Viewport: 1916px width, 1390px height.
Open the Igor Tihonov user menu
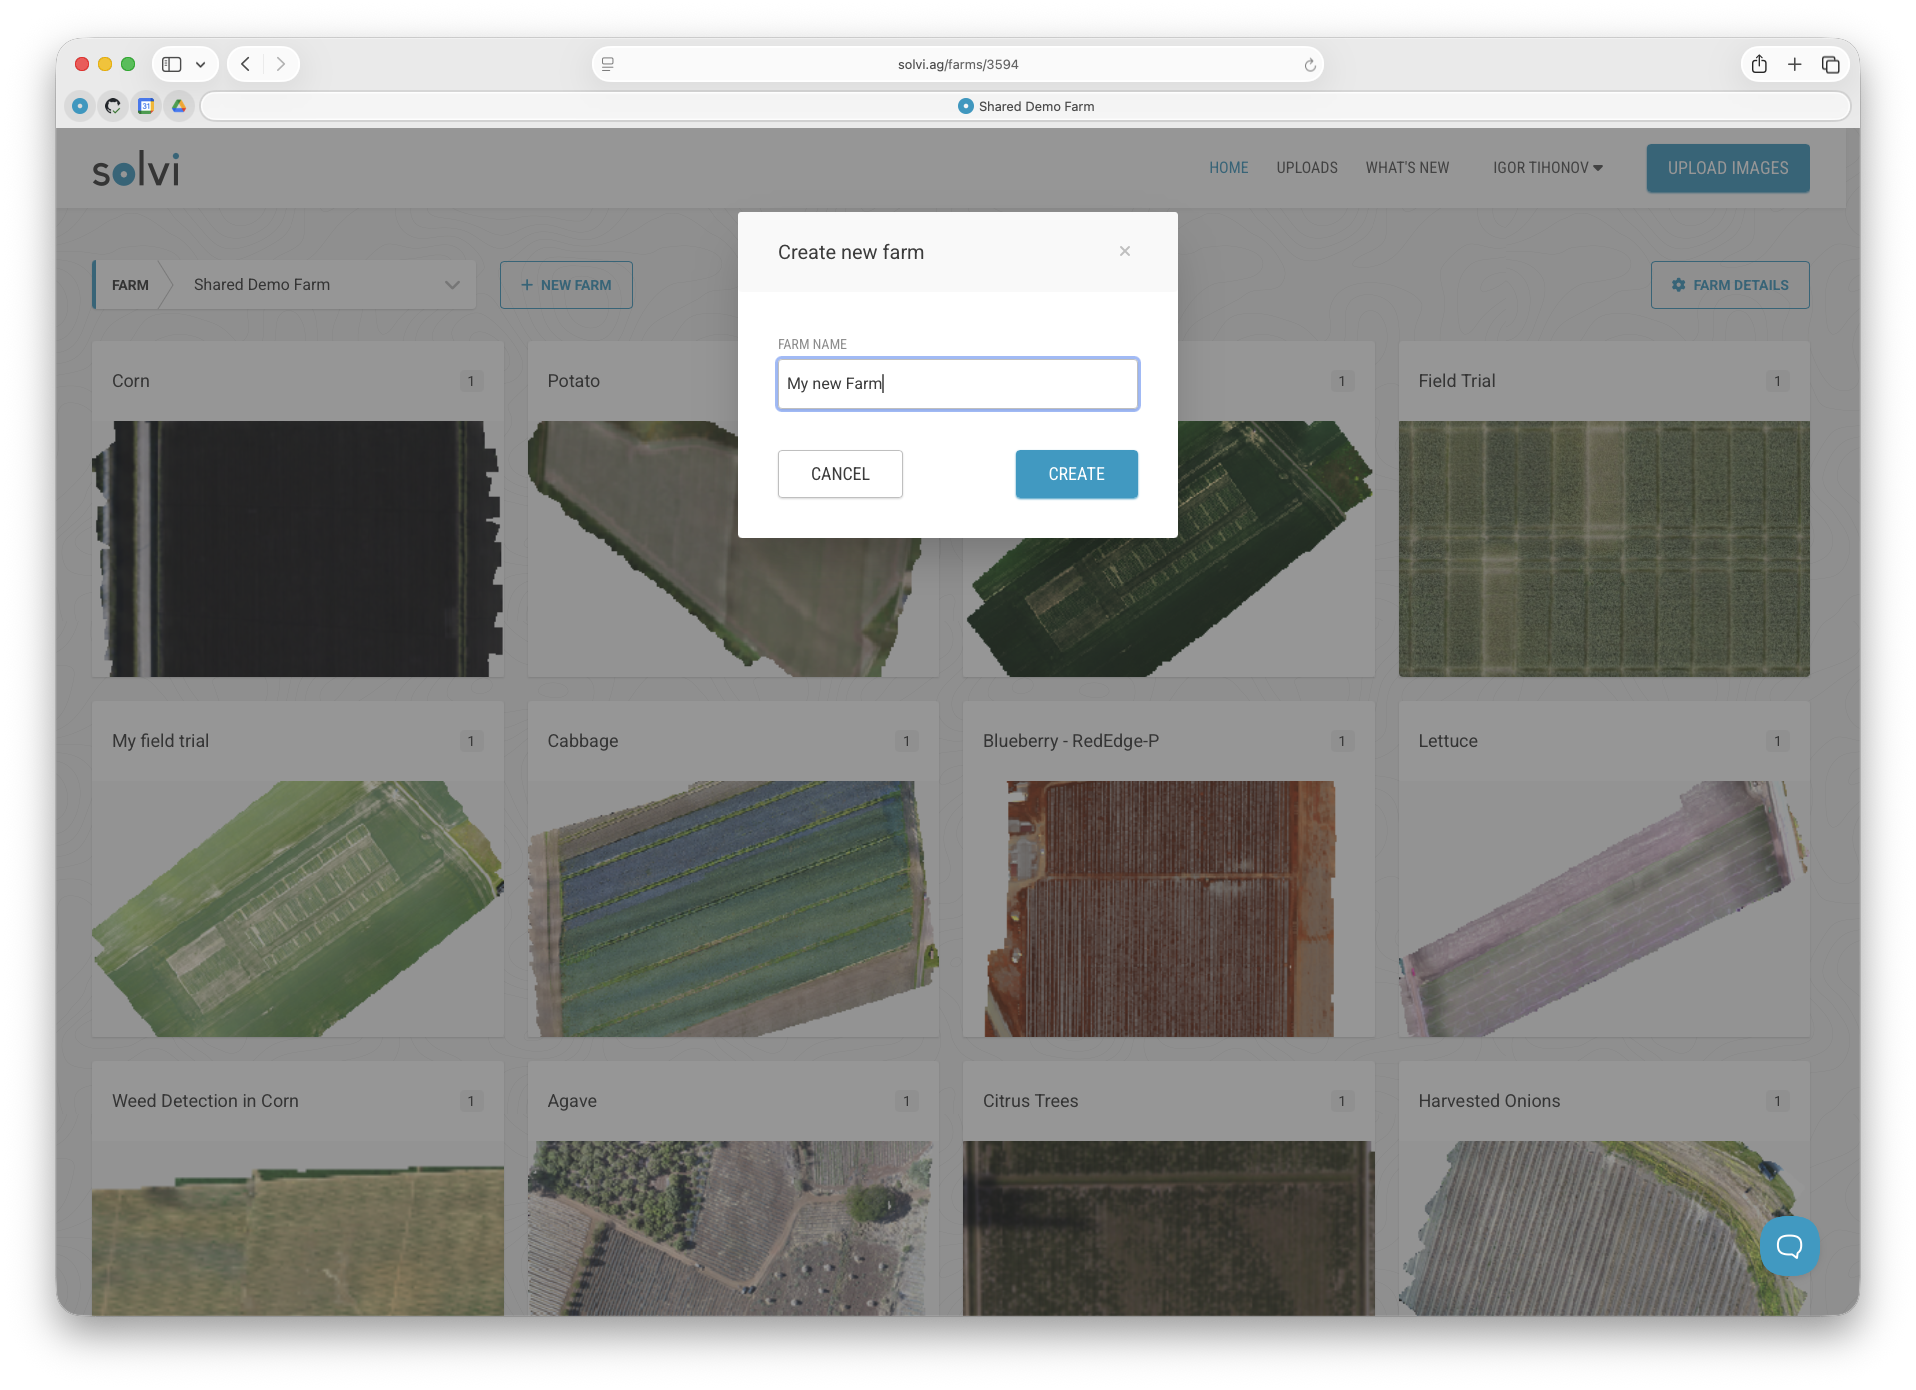(1547, 168)
